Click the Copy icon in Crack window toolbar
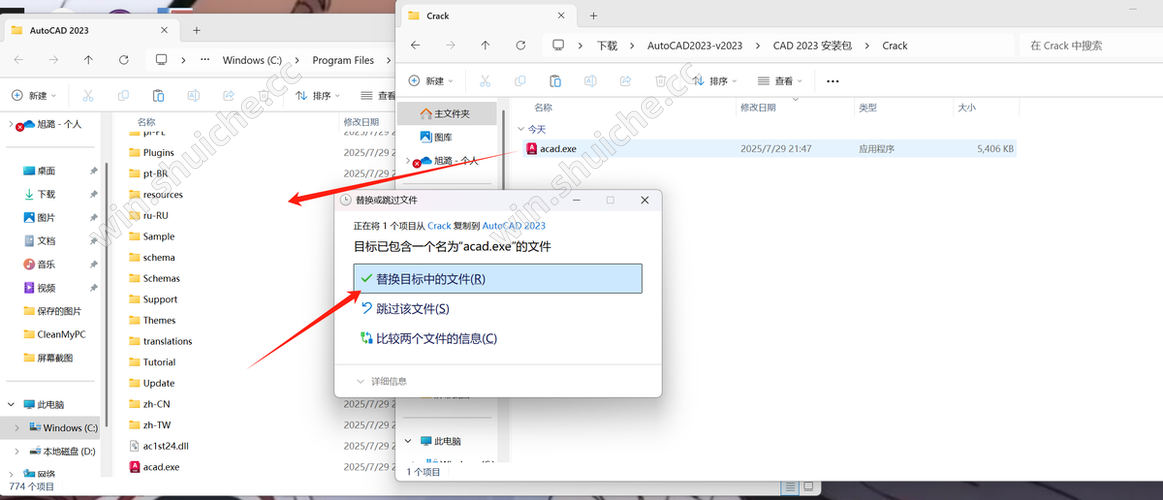1163x500 pixels. [x=520, y=81]
